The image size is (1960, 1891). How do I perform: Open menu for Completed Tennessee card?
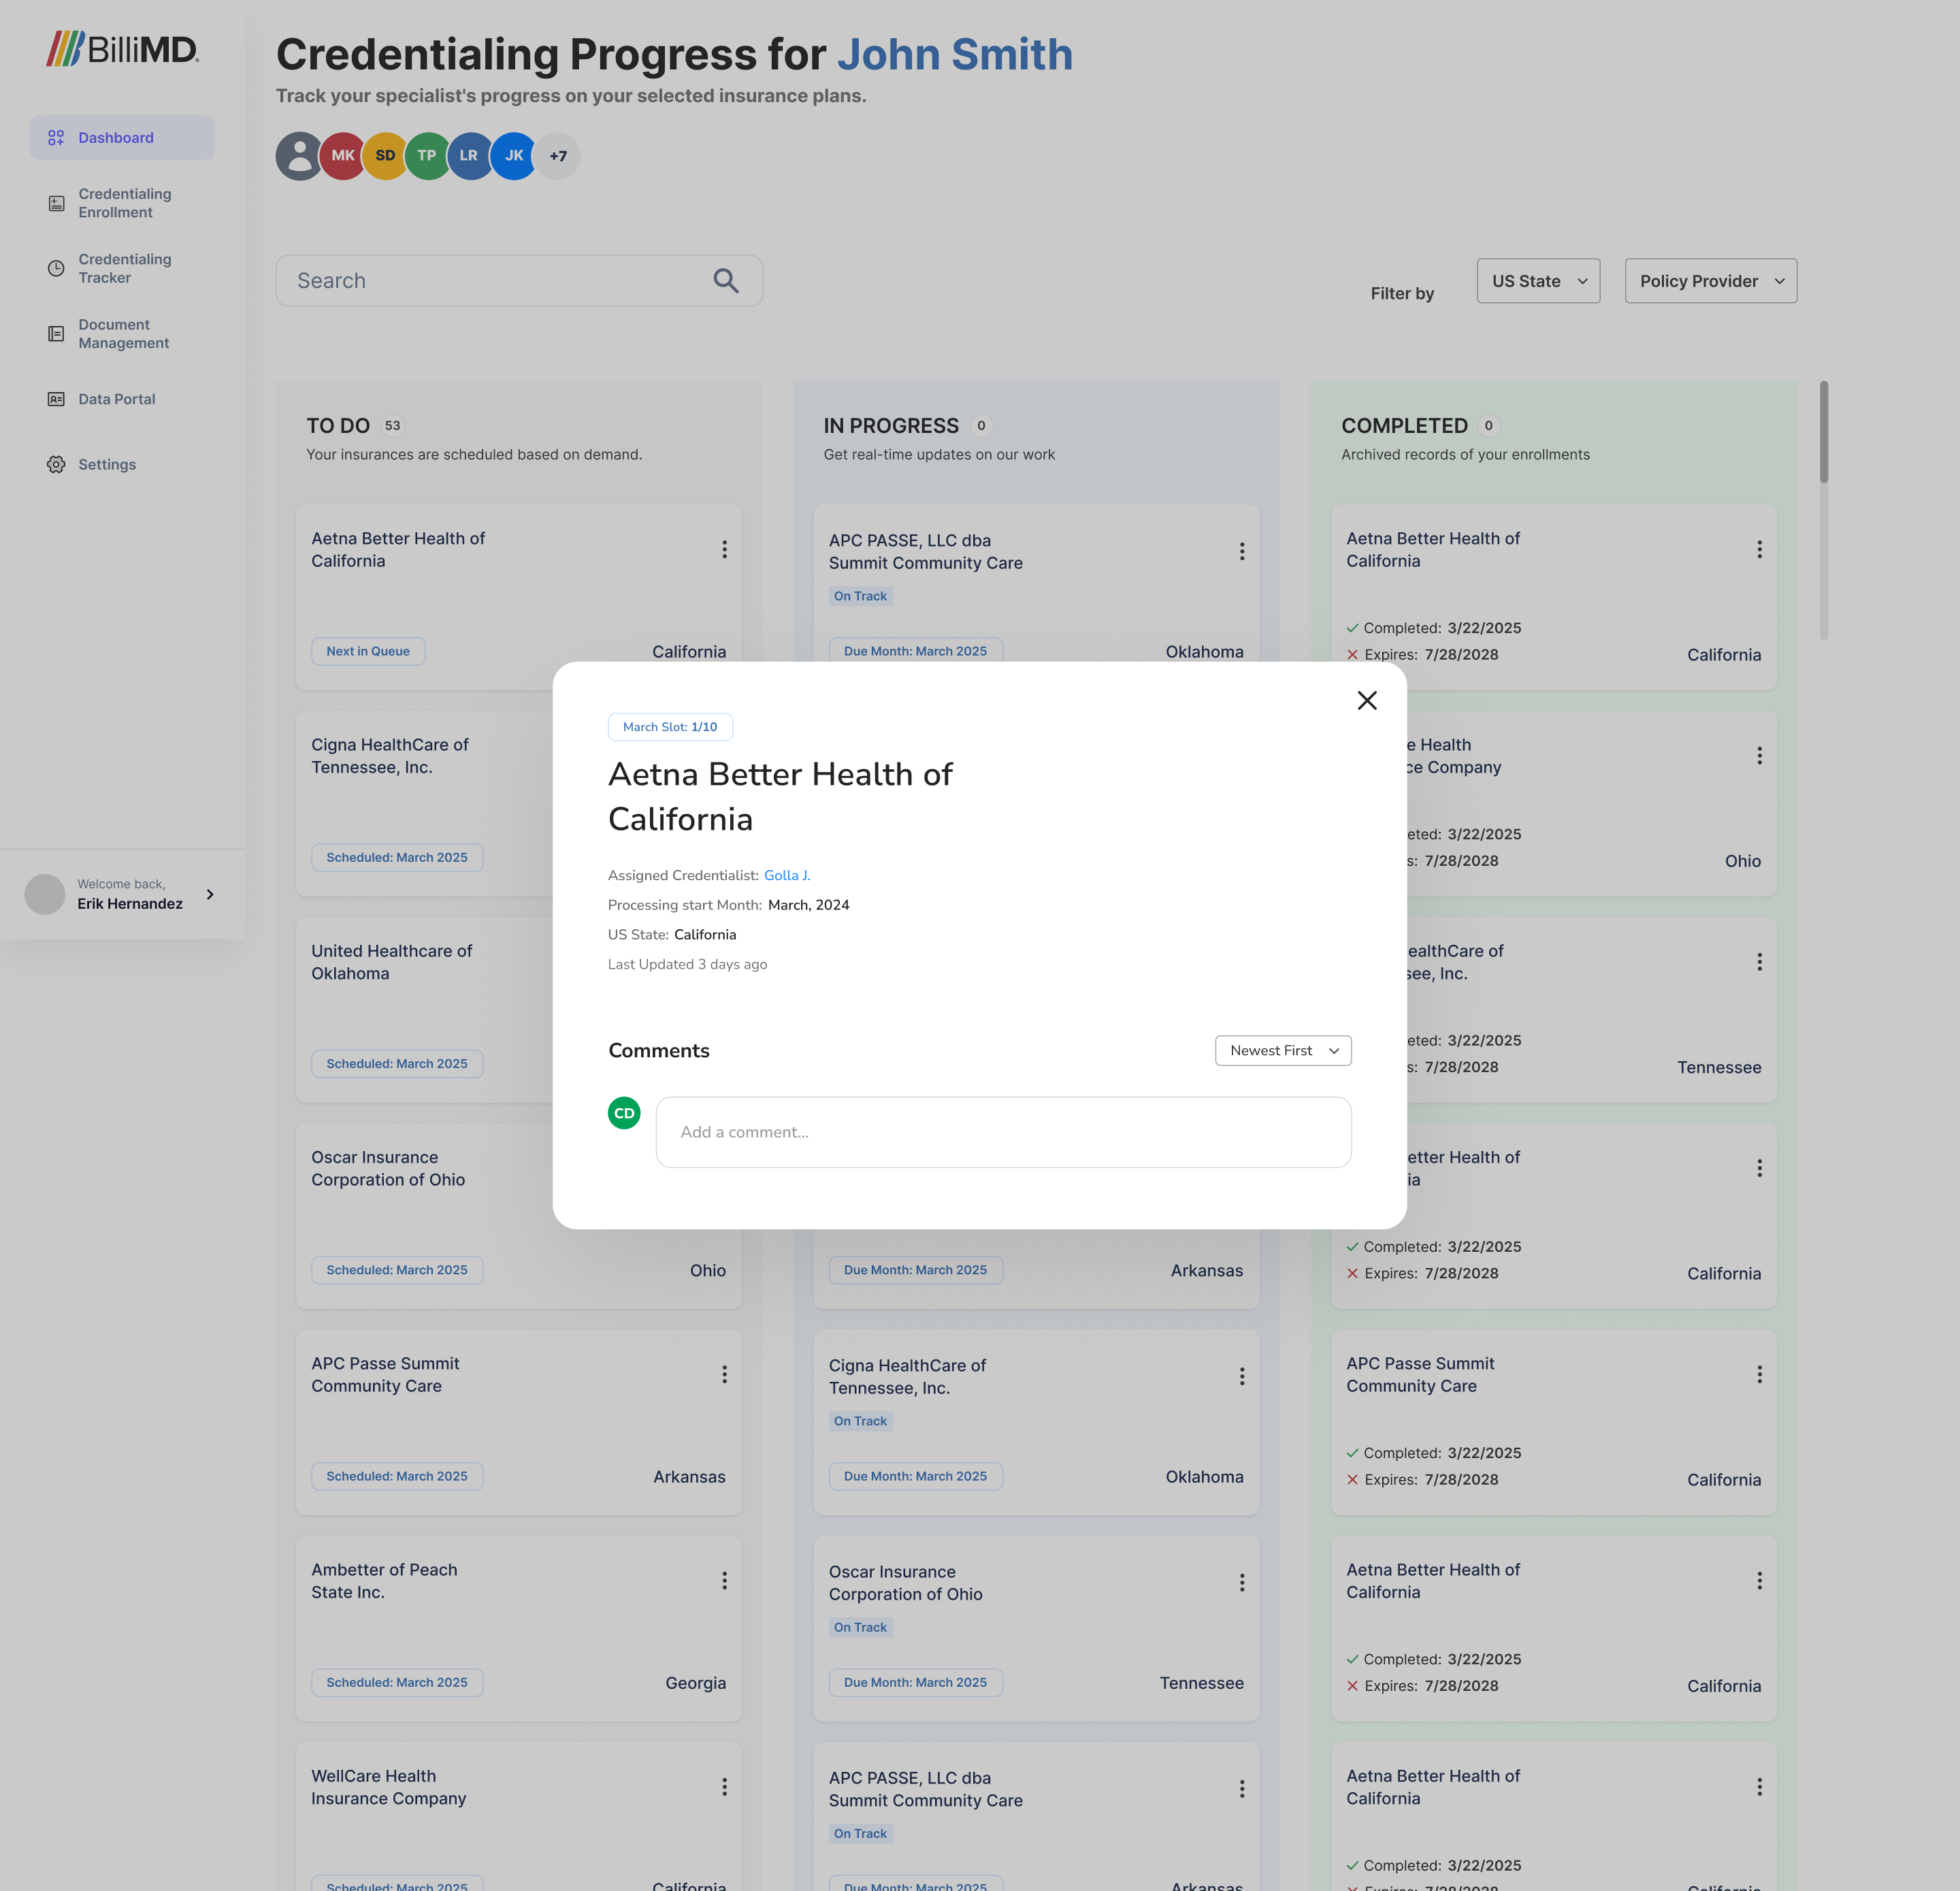[x=1759, y=962]
